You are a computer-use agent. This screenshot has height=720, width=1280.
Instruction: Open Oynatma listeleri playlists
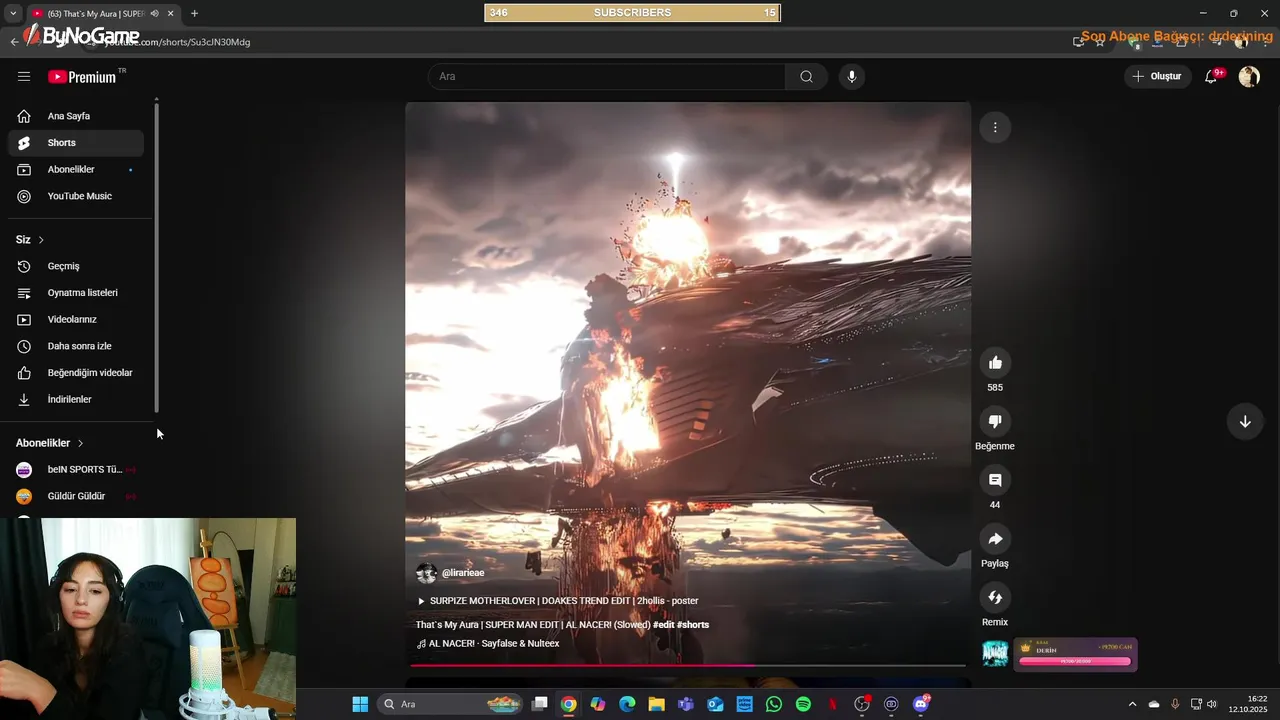76,293
